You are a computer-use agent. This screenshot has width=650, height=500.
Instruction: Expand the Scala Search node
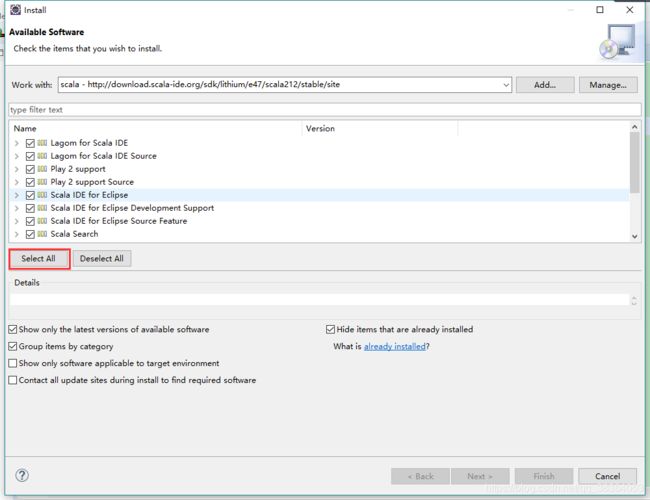(x=17, y=234)
